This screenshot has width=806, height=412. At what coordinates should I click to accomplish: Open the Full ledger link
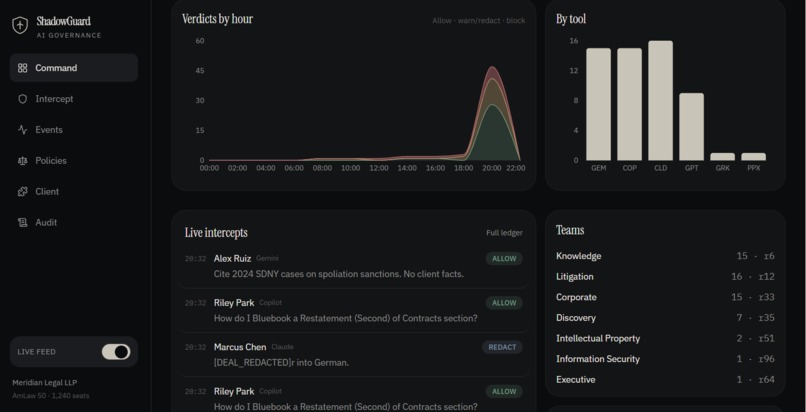504,233
